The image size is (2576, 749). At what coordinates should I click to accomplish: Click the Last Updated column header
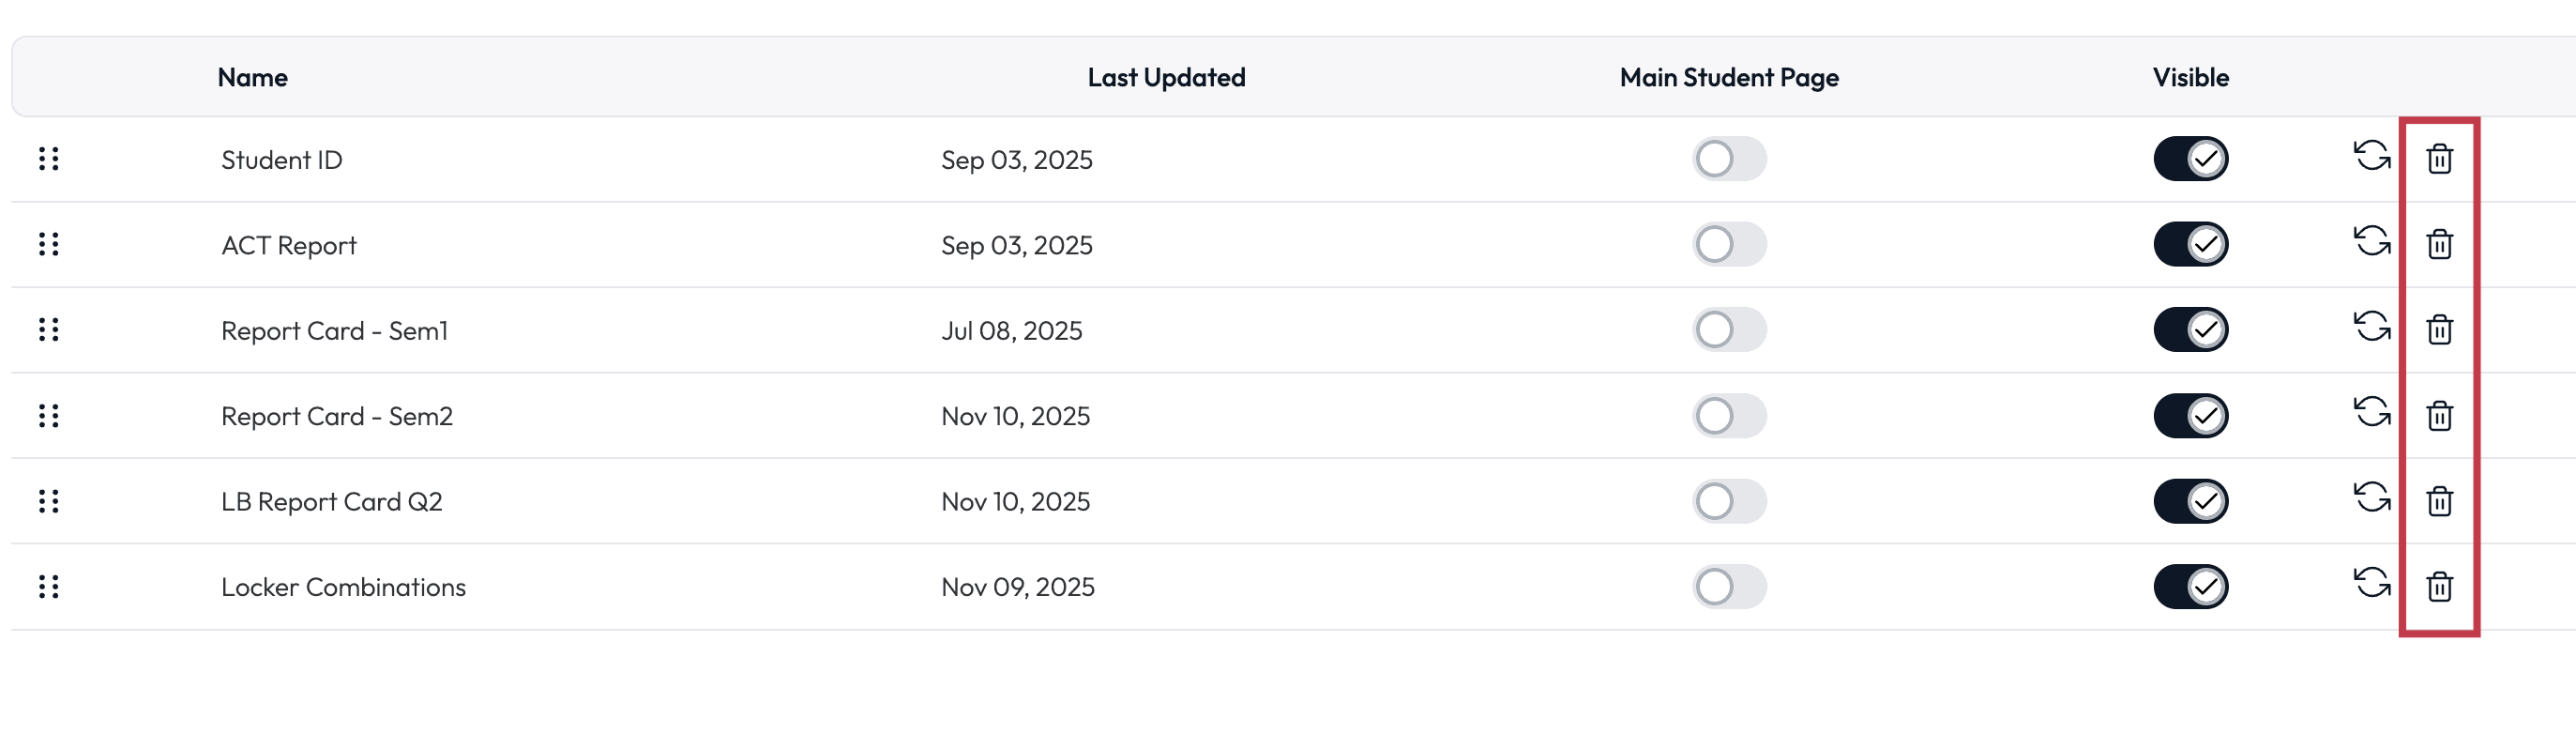[1166, 78]
